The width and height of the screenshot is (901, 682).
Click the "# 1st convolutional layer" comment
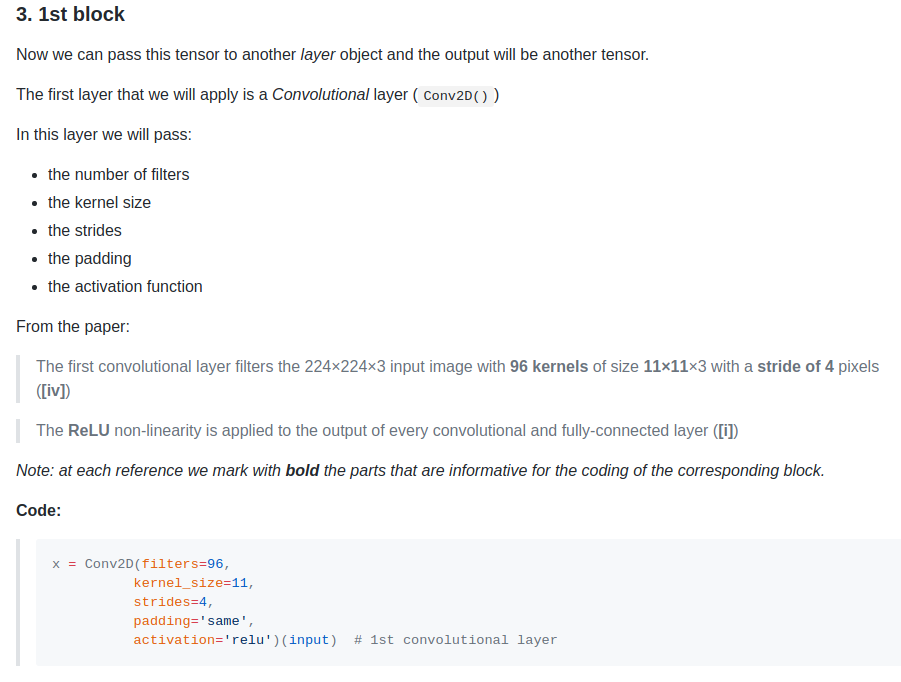(x=455, y=640)
